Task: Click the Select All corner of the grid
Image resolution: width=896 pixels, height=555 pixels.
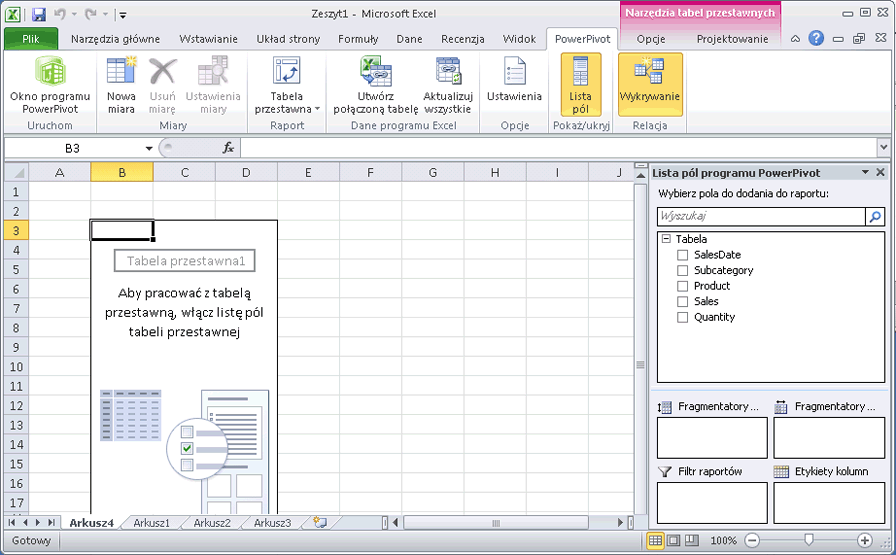Action: pyautogui.click(x=17, y=172)
